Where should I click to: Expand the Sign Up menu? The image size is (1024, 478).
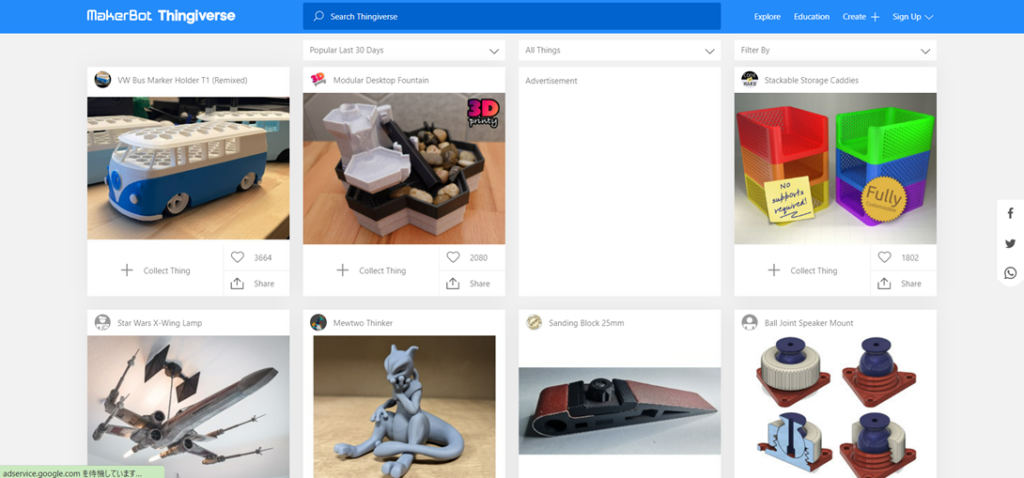coord(912,16)
